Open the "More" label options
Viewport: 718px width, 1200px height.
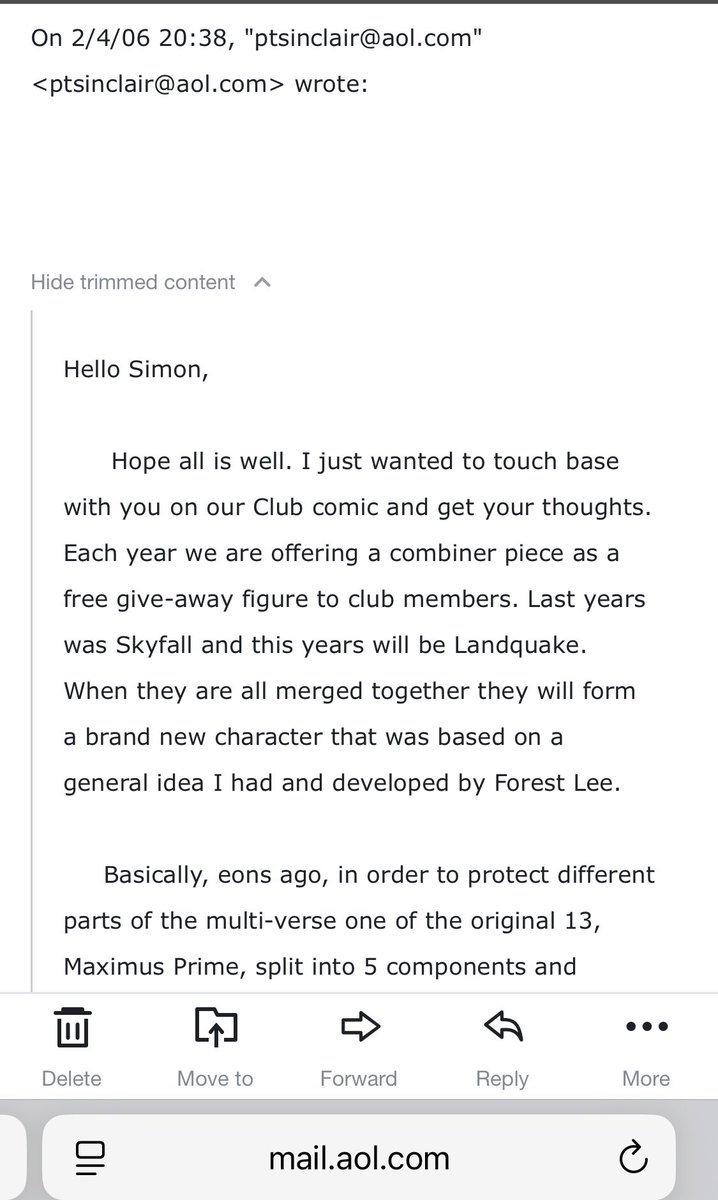pyautogui.click(x=646, y=1079)
